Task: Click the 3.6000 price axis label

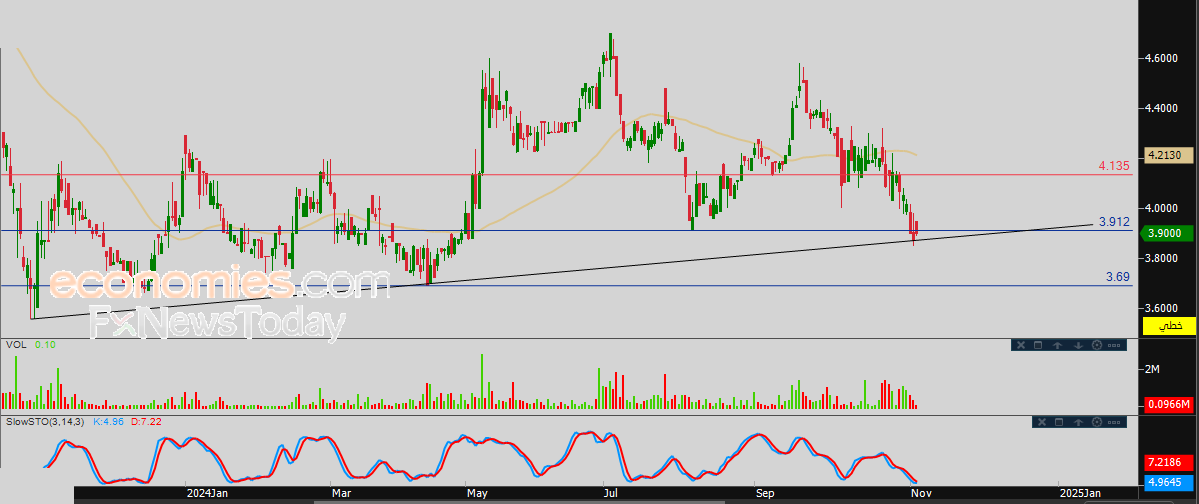Action: pyautogui.click(x=1160, y=307)
